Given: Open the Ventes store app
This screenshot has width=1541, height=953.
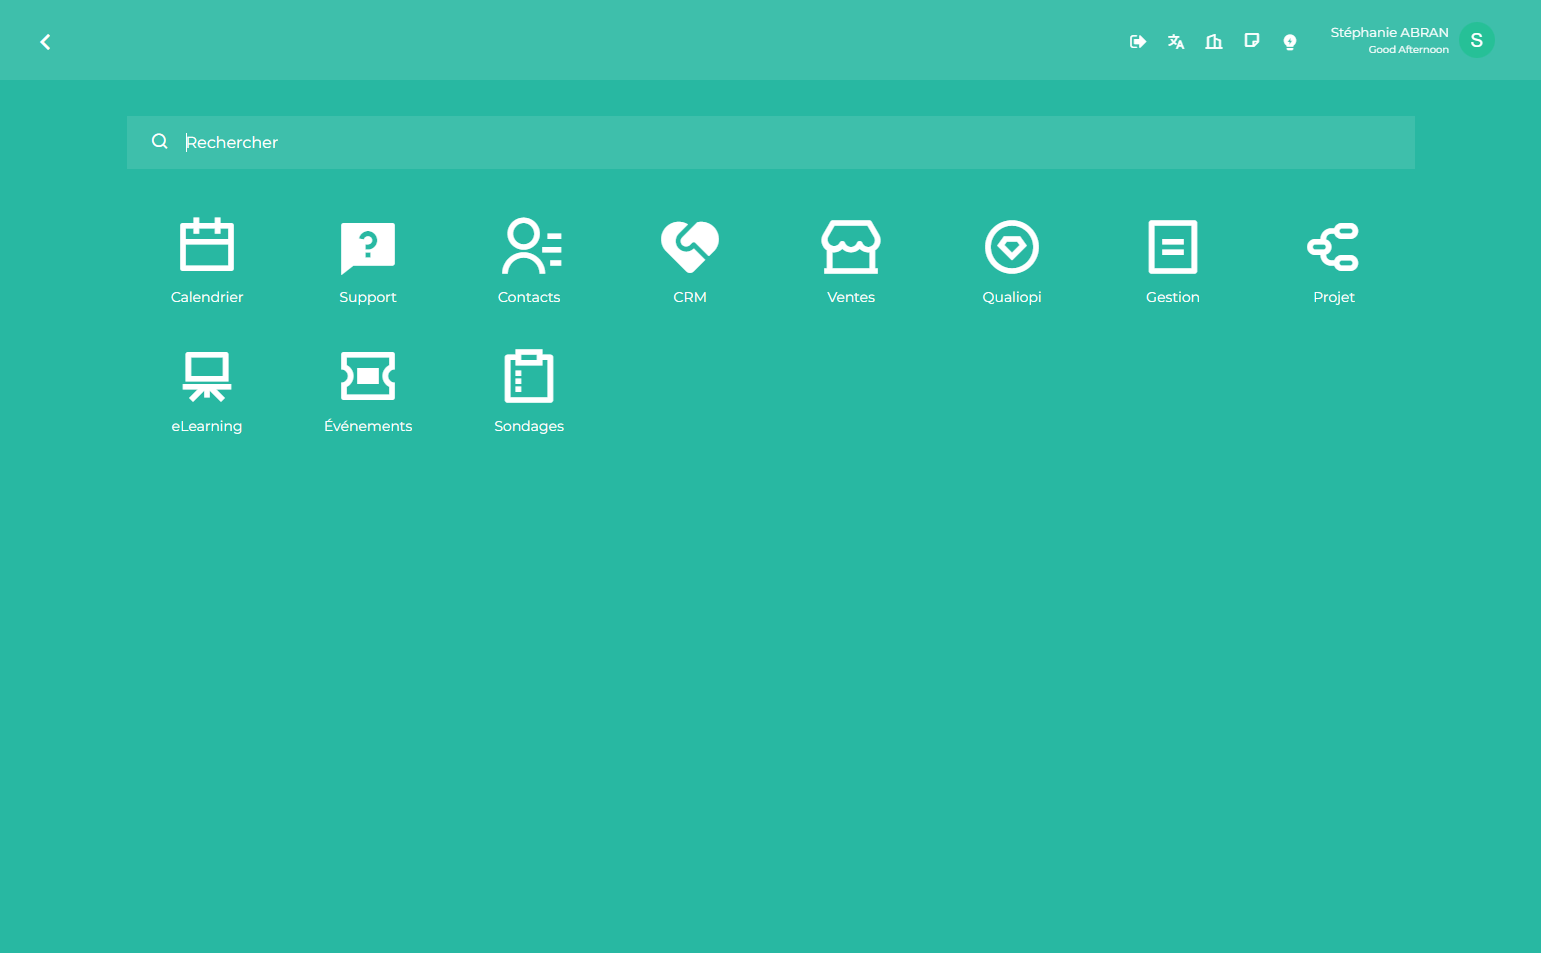Looking at the screenshot, I should [x=851, y=260].
